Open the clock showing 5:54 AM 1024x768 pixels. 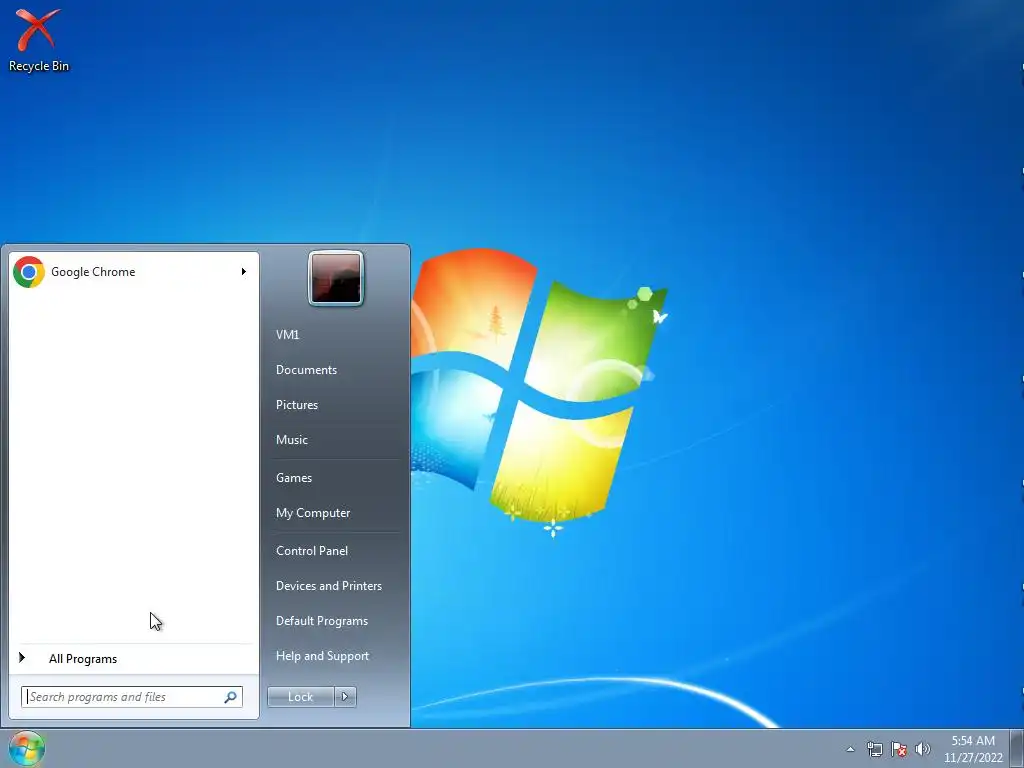pyautogui.click(x=973, y=749)
